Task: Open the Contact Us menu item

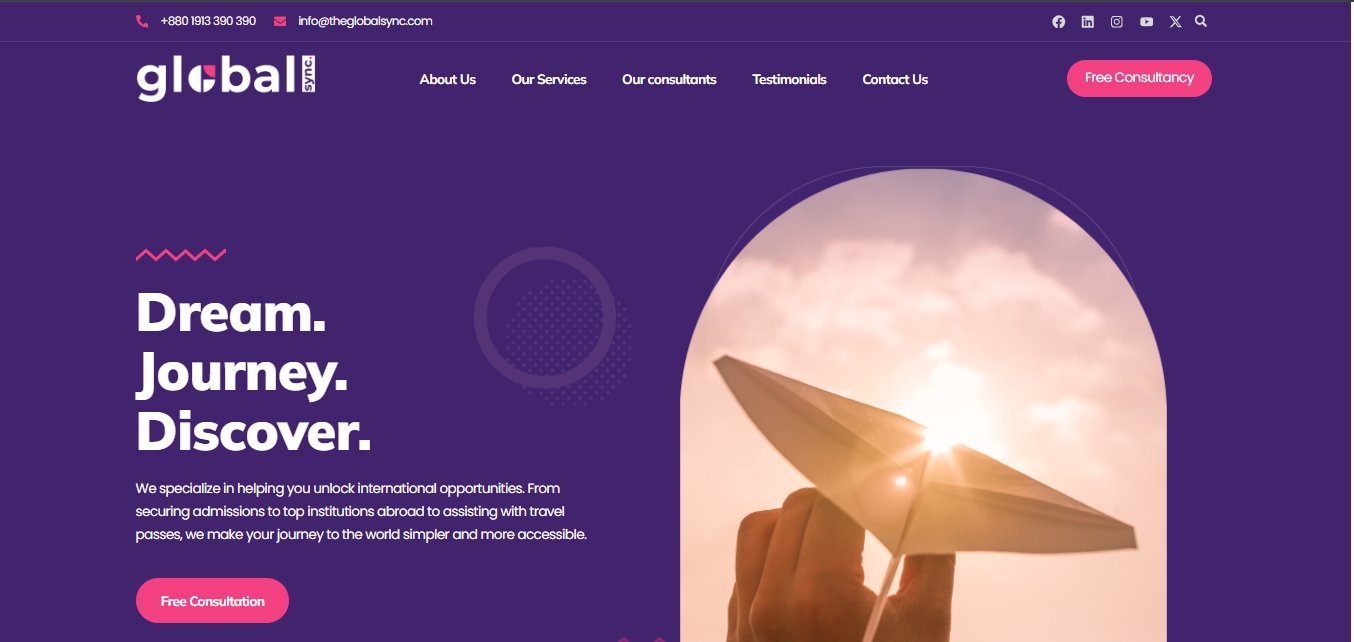Action: [895, 80]
